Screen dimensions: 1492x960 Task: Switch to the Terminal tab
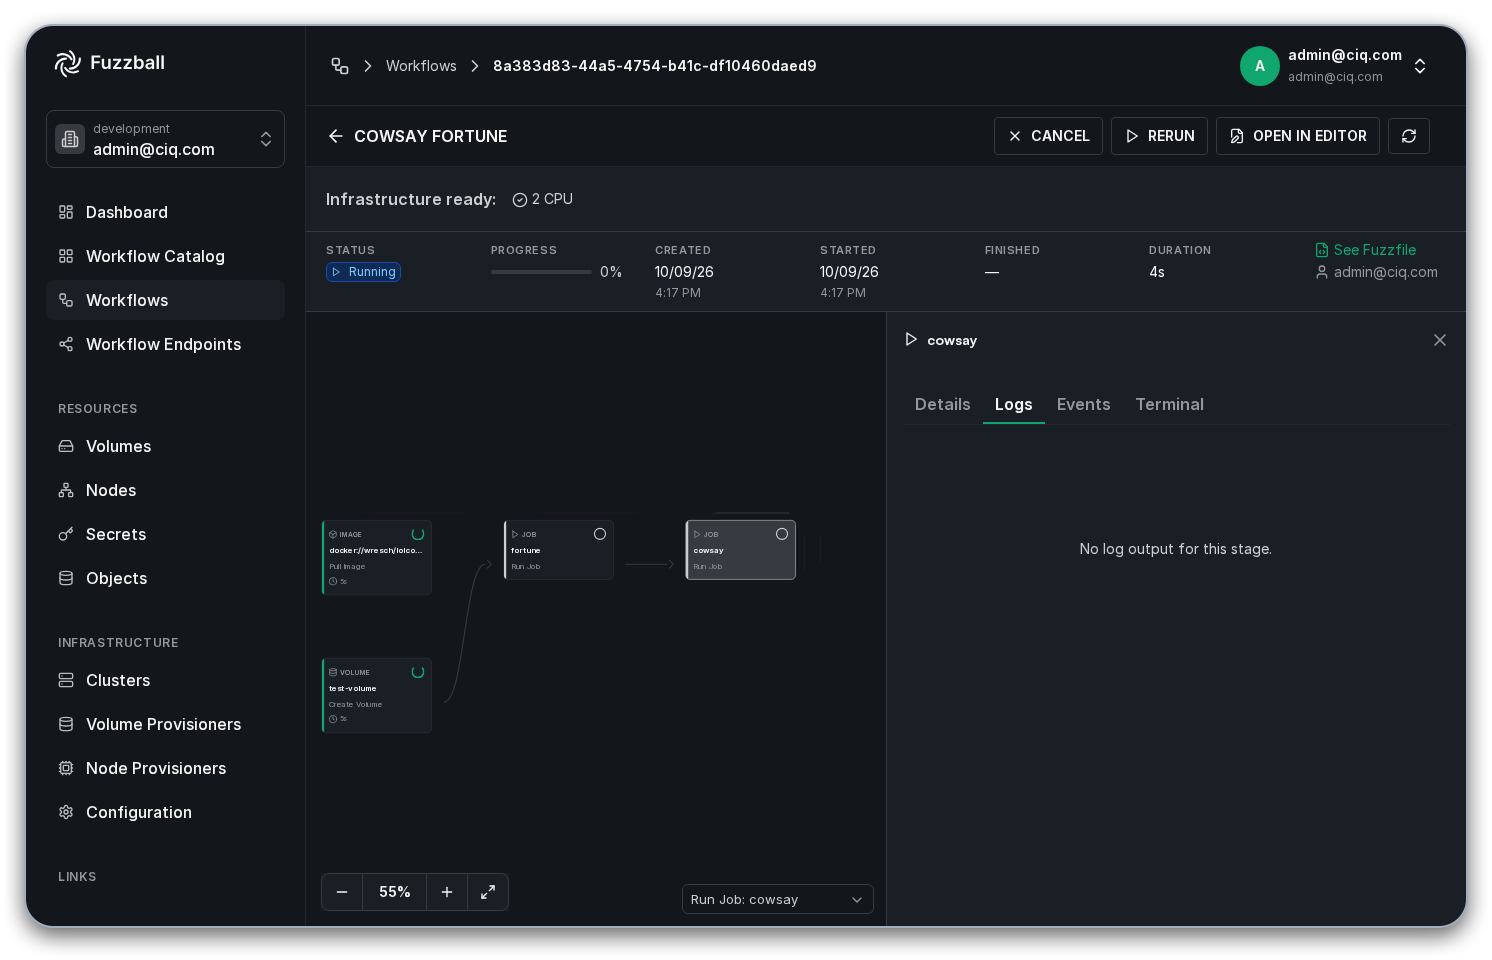tap(1170, 404)
